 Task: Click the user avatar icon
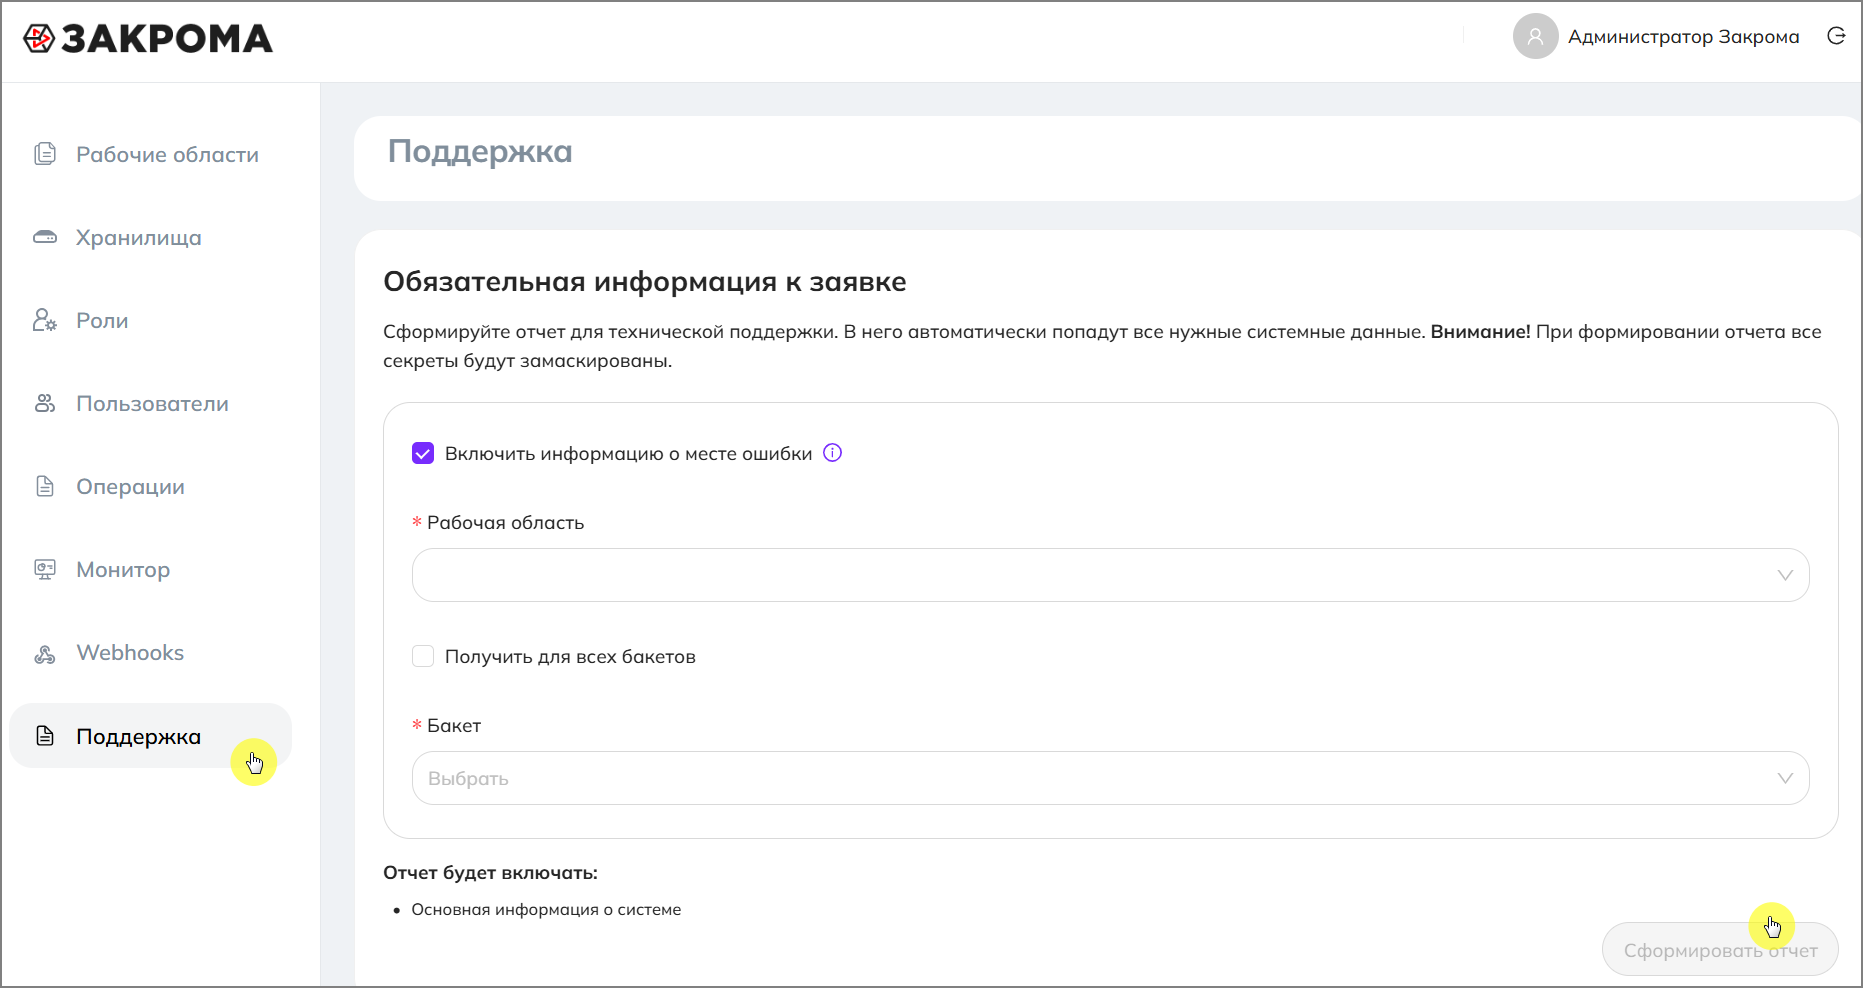pos(1535,36)
